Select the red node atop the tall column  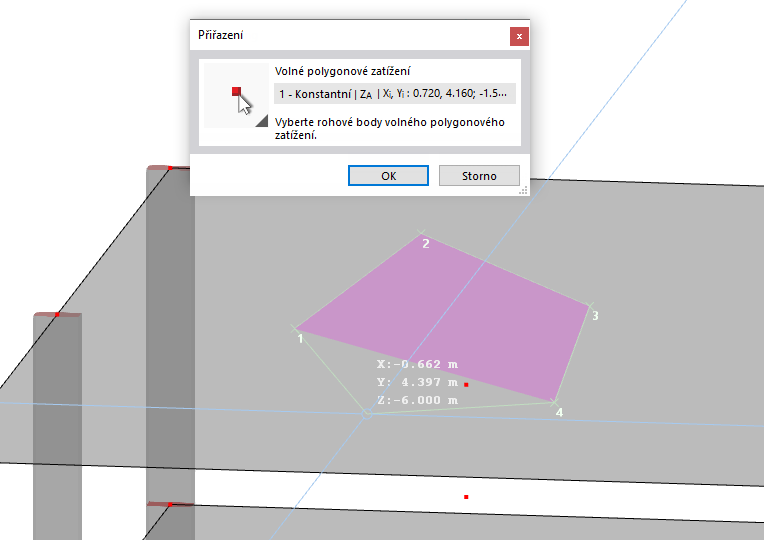[170, 168]
